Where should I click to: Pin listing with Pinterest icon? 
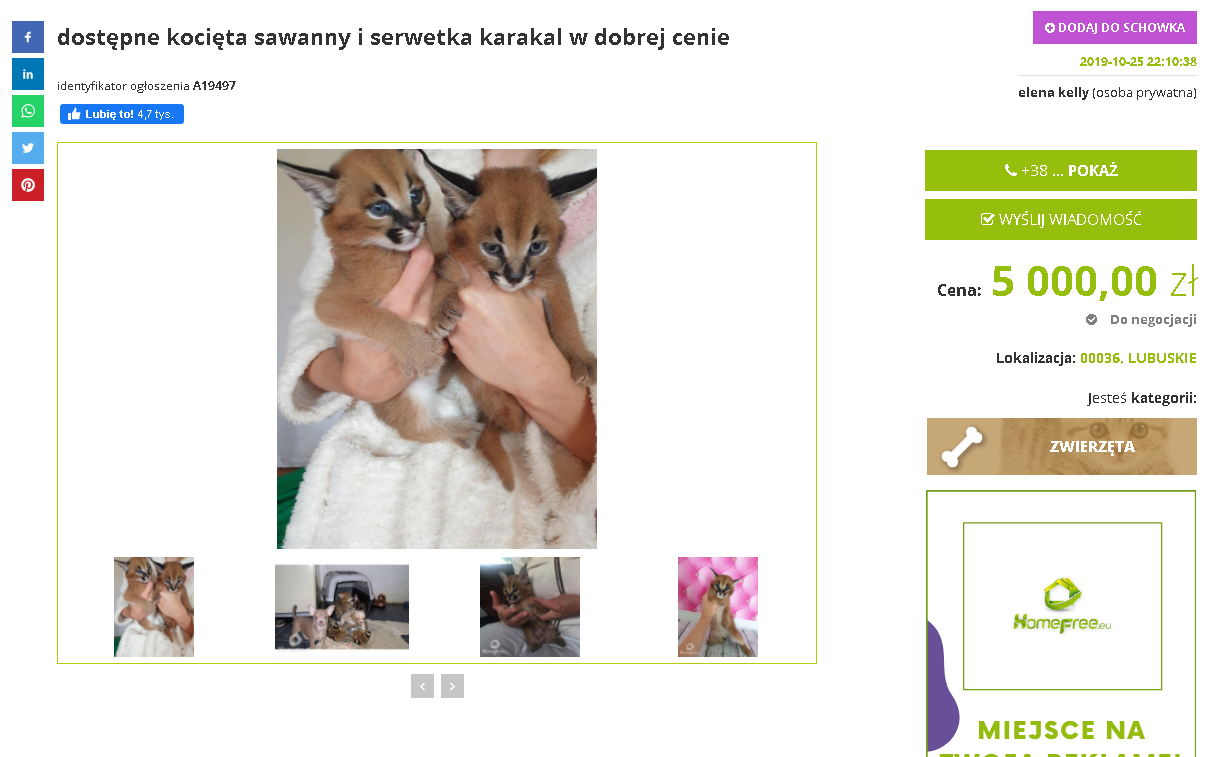tap(28, 185)
